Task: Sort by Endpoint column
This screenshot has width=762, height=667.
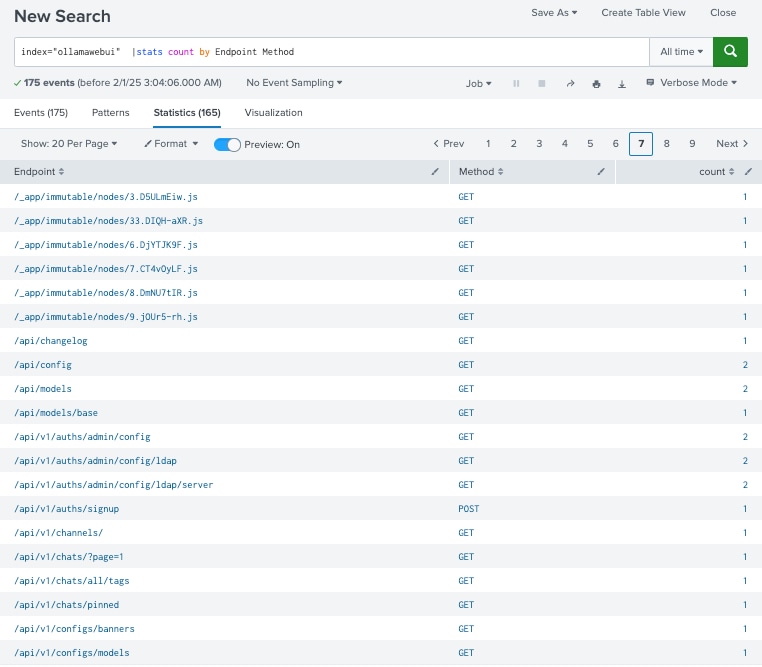Action: pos(39,171)
